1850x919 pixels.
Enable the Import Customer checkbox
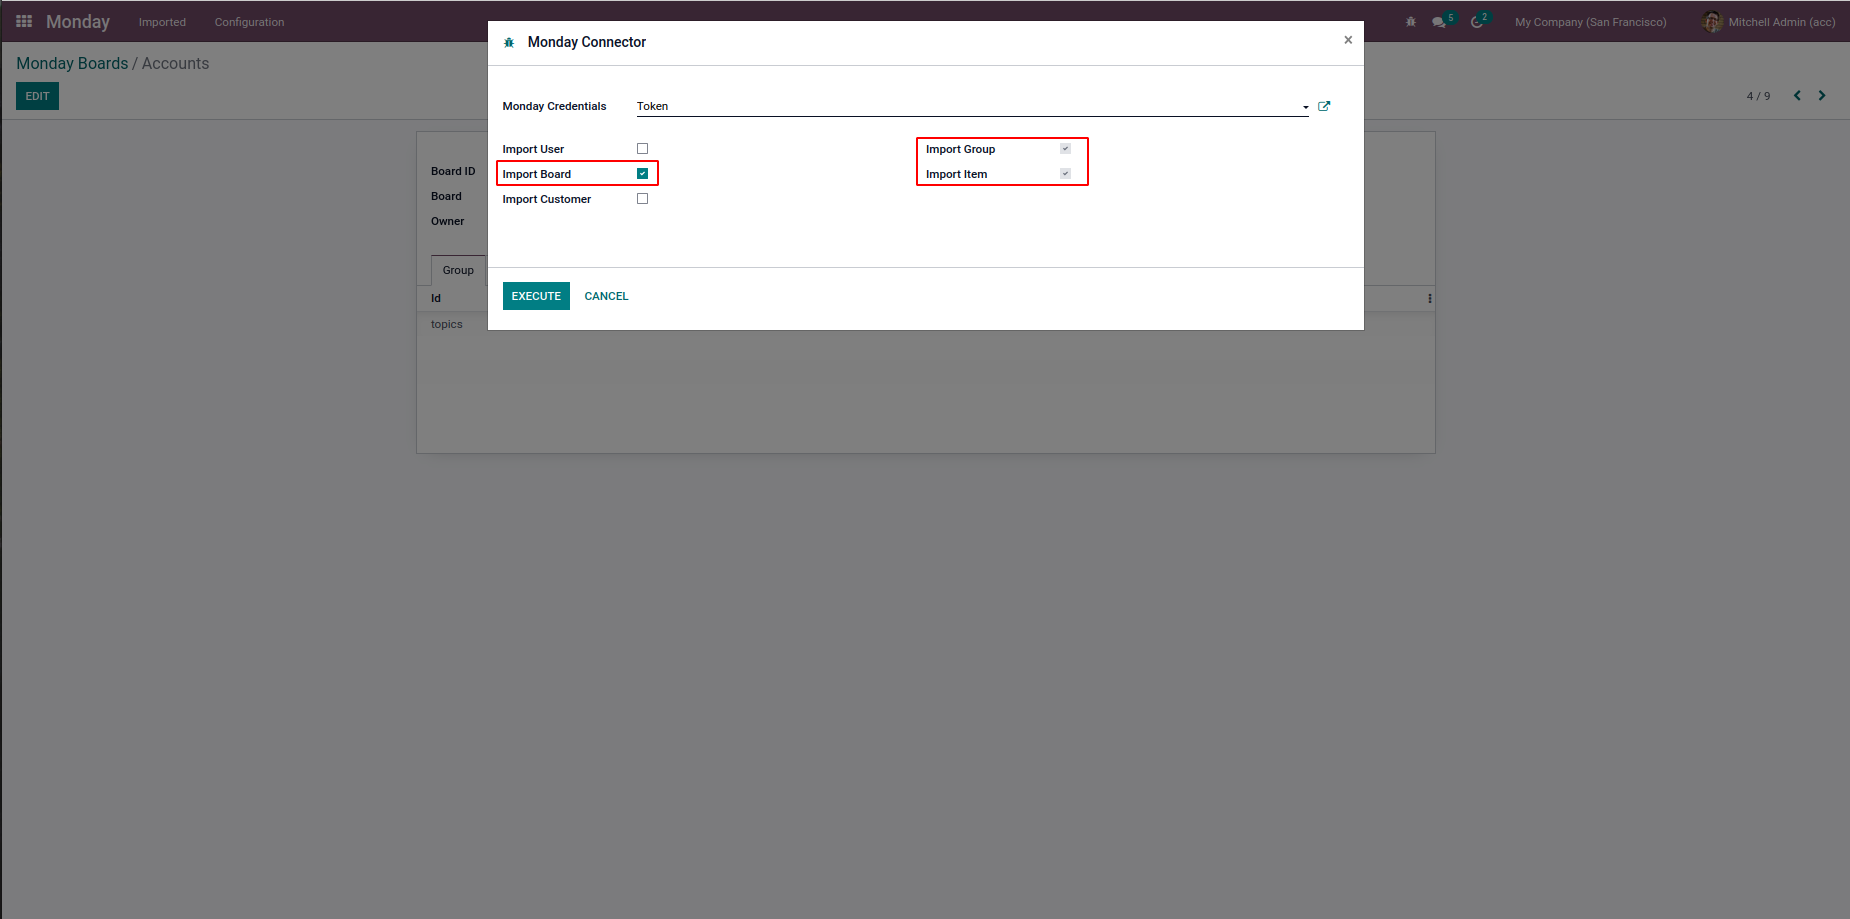(x=642, y=199)
